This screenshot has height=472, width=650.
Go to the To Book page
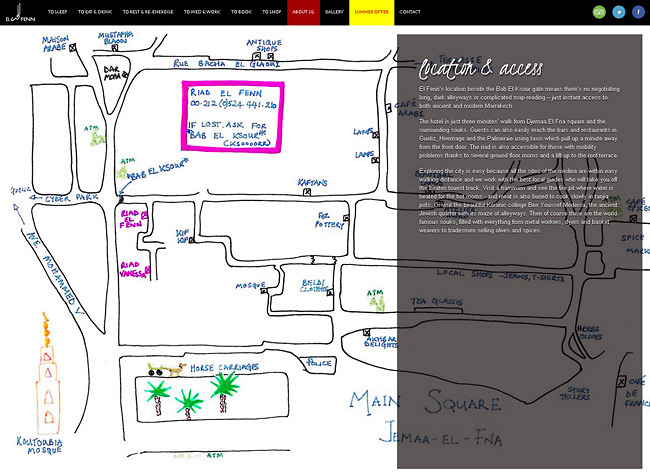tap(241, 12)
